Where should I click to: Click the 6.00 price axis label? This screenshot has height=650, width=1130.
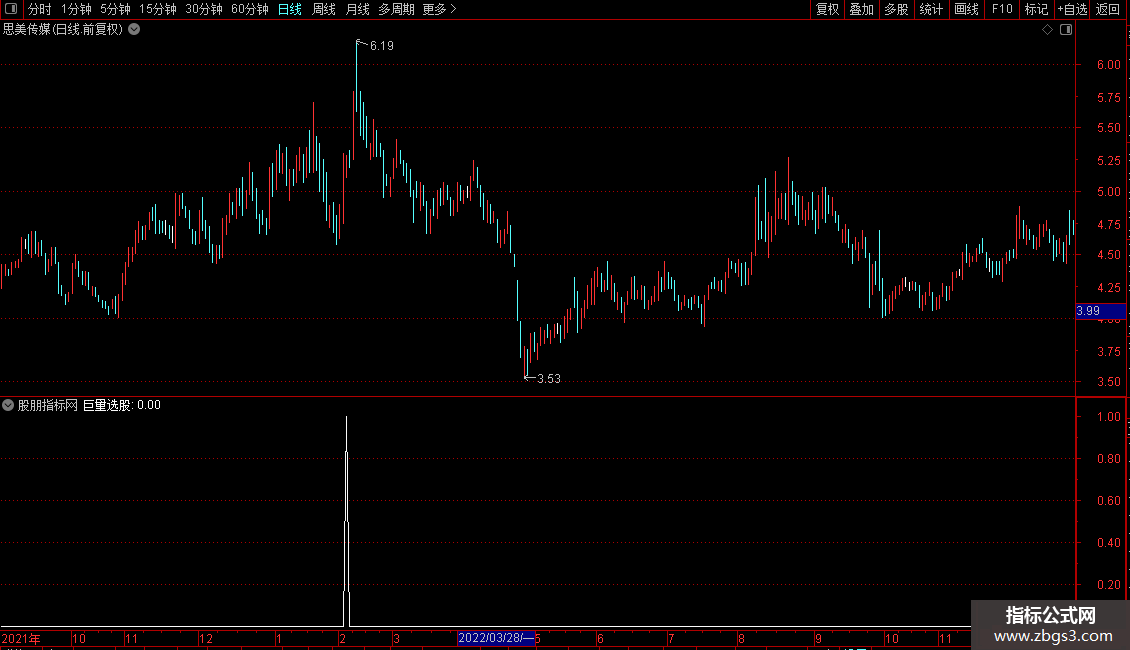[1108, 65]
